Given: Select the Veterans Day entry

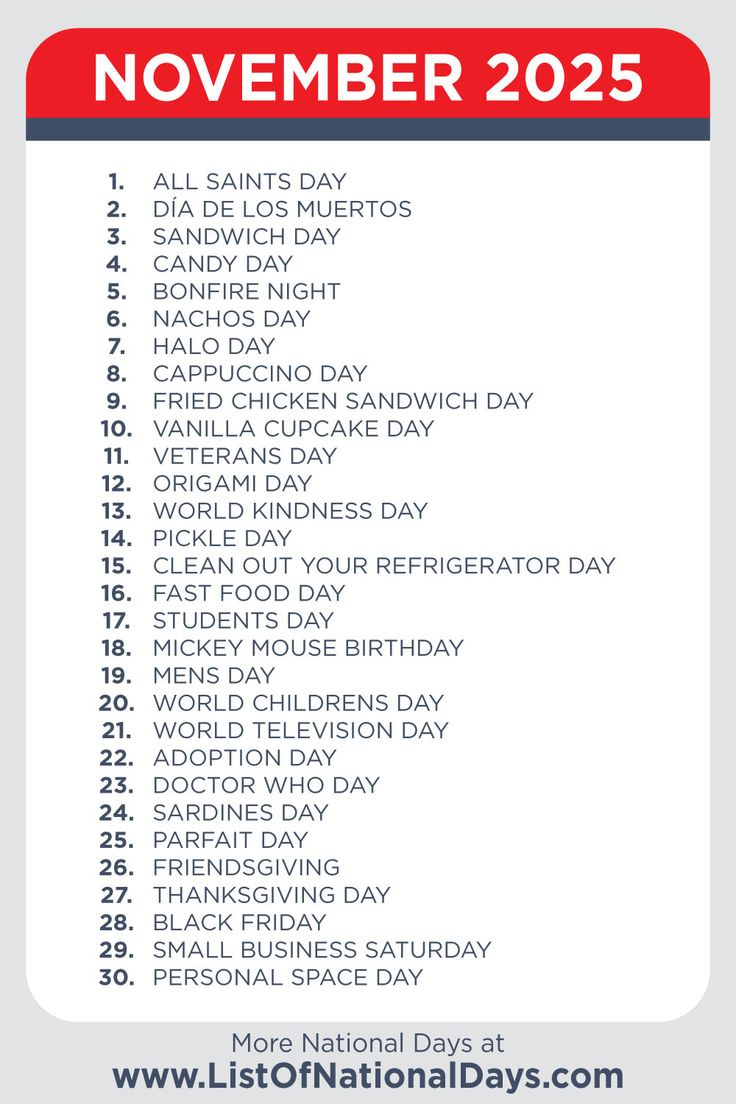Looking at the screenshot, I should coord(245,456).
